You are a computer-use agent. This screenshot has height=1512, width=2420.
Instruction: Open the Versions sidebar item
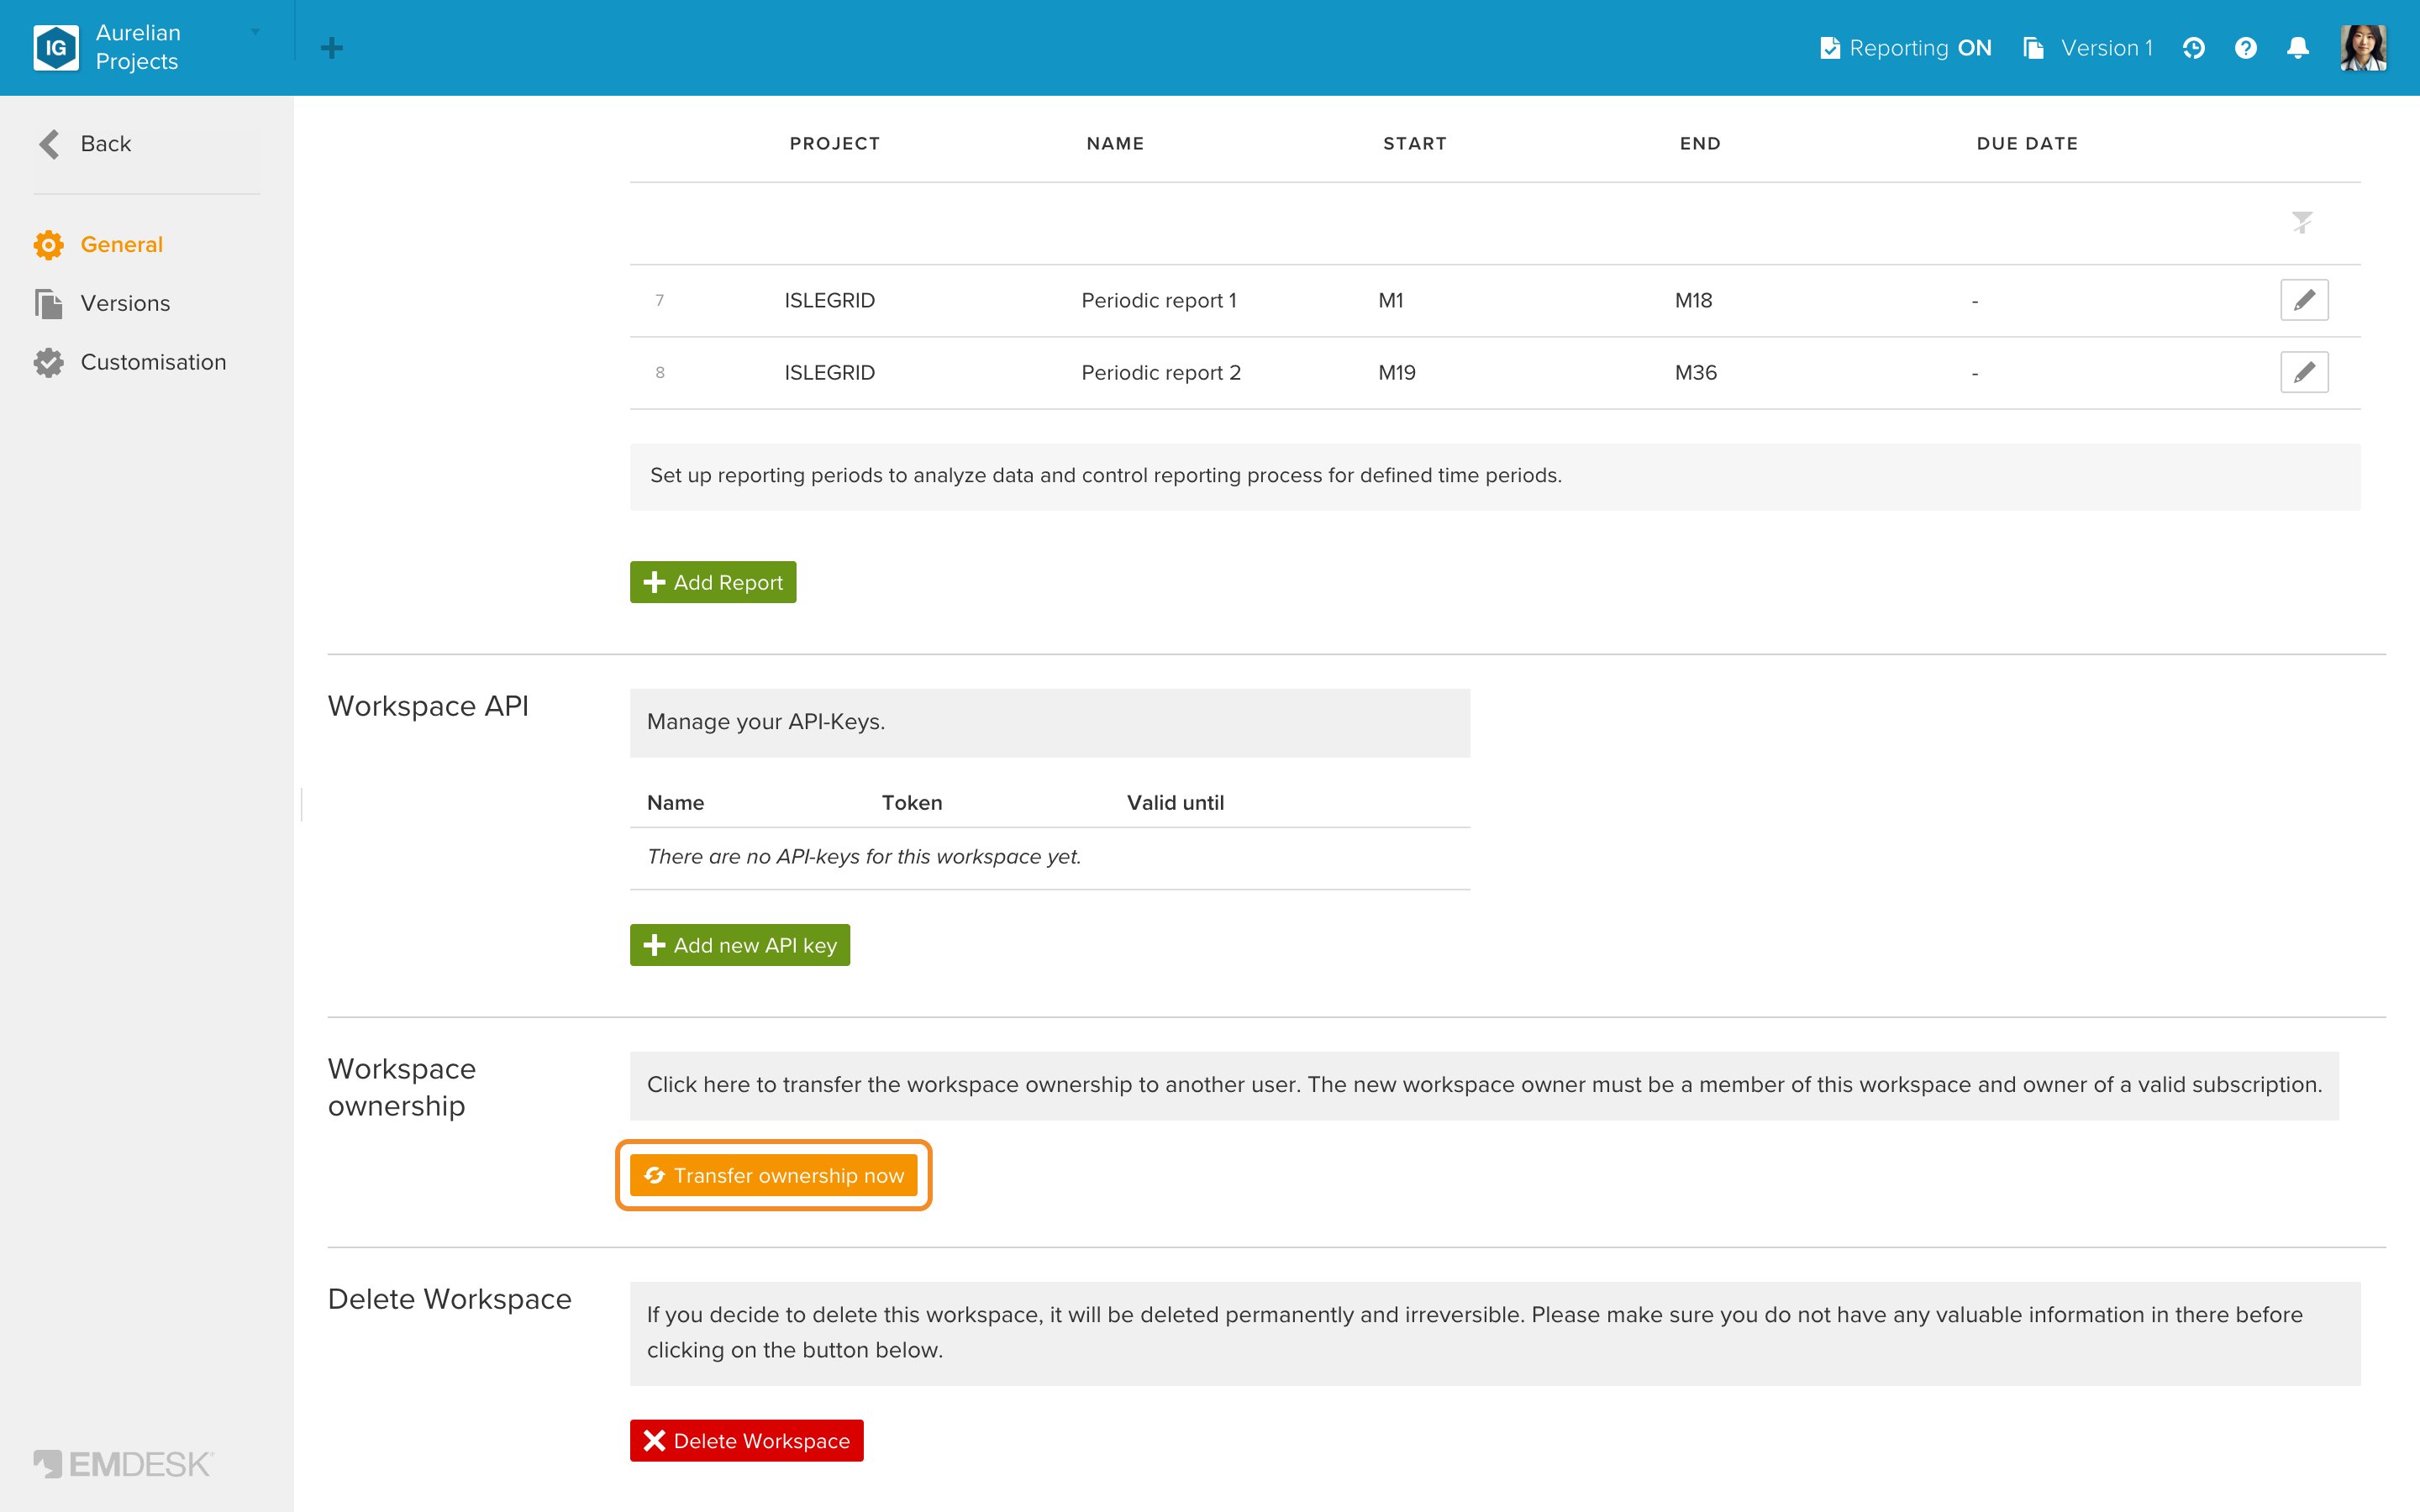tap(102, 303)
